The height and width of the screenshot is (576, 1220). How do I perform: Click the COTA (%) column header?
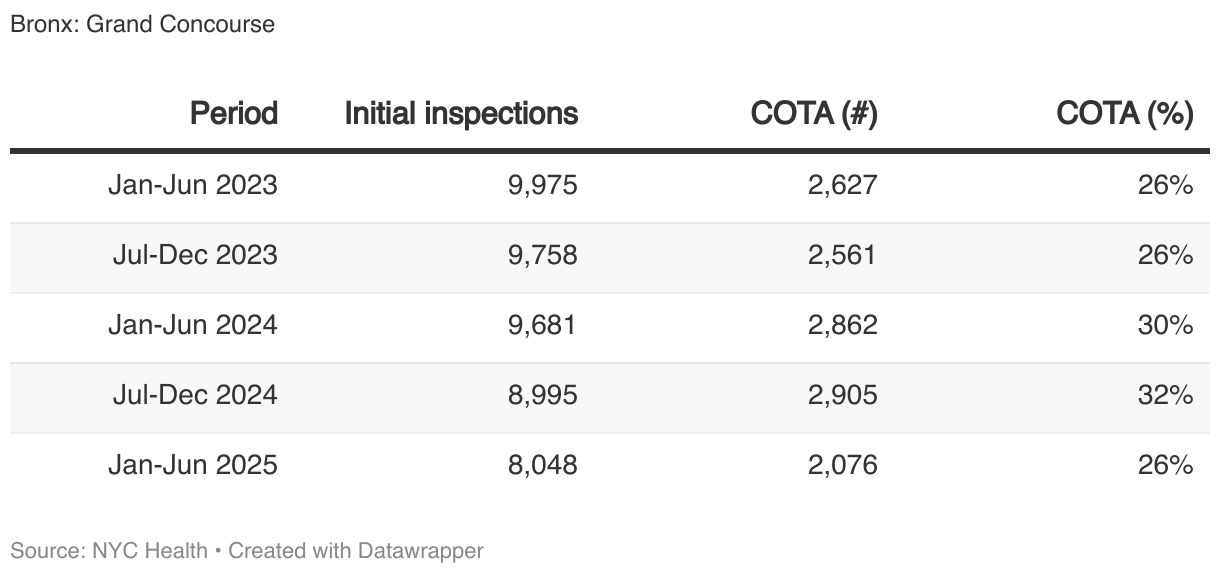tap(1125, 114)
